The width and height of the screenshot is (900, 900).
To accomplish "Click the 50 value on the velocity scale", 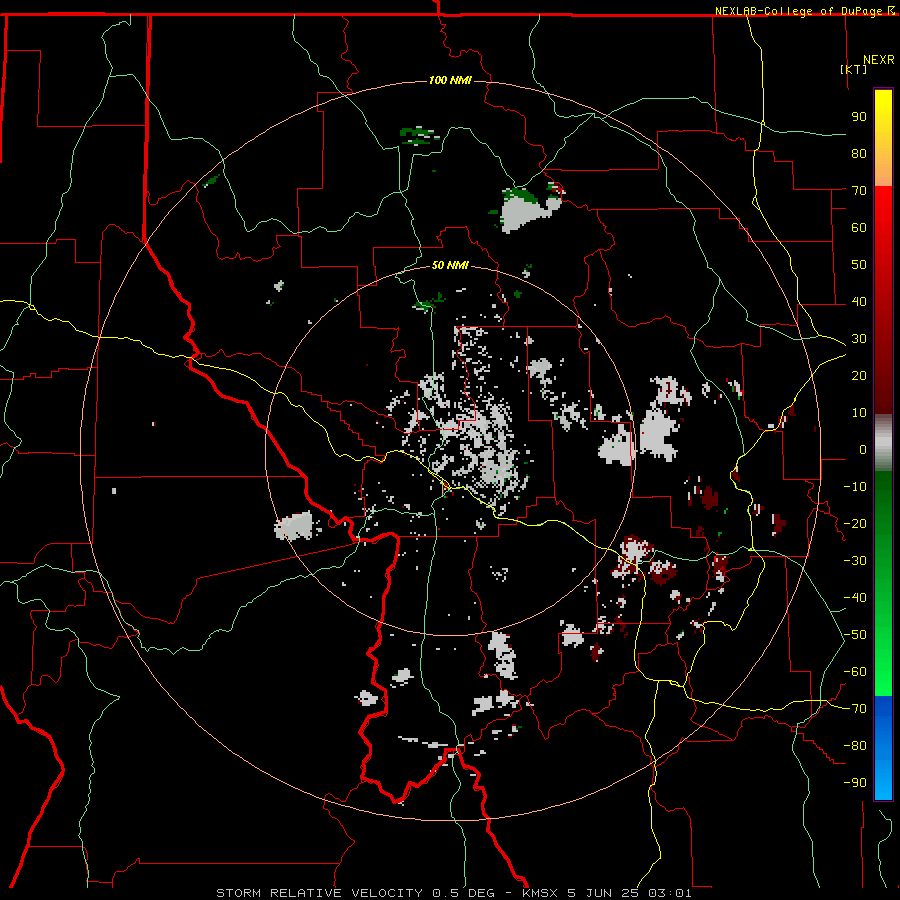I will coord(859,265).
